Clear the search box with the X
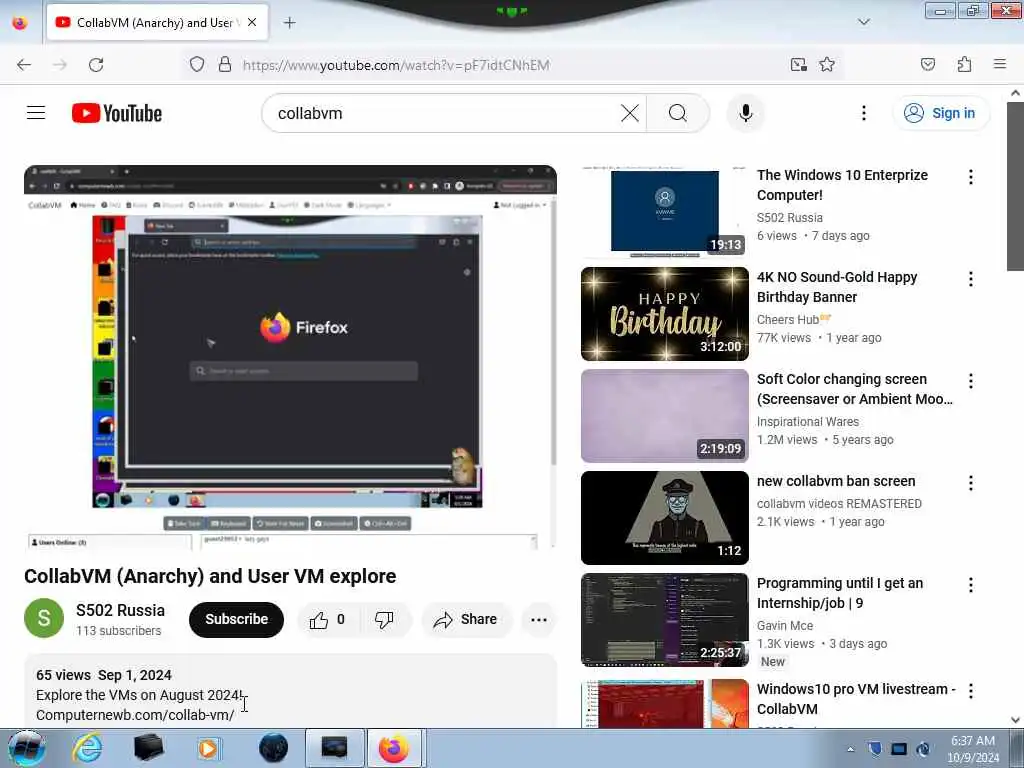The height and width of the screenshot is (768, 1024). pos(630,113)
